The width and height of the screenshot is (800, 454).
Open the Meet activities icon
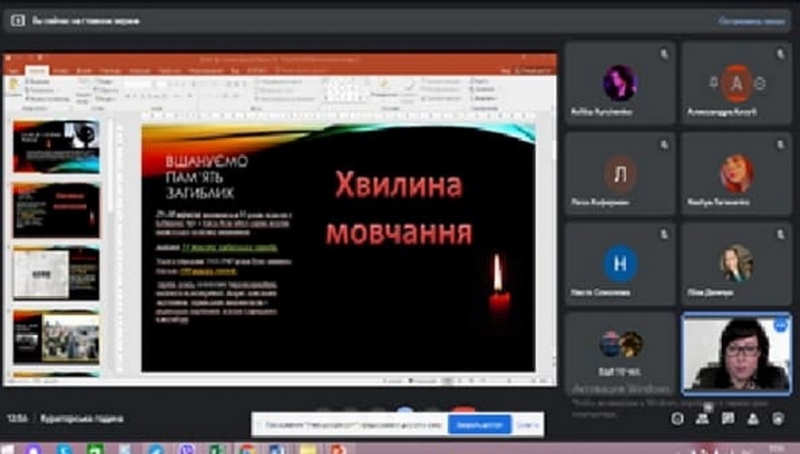pyautogui.click(x=753, y=419)
